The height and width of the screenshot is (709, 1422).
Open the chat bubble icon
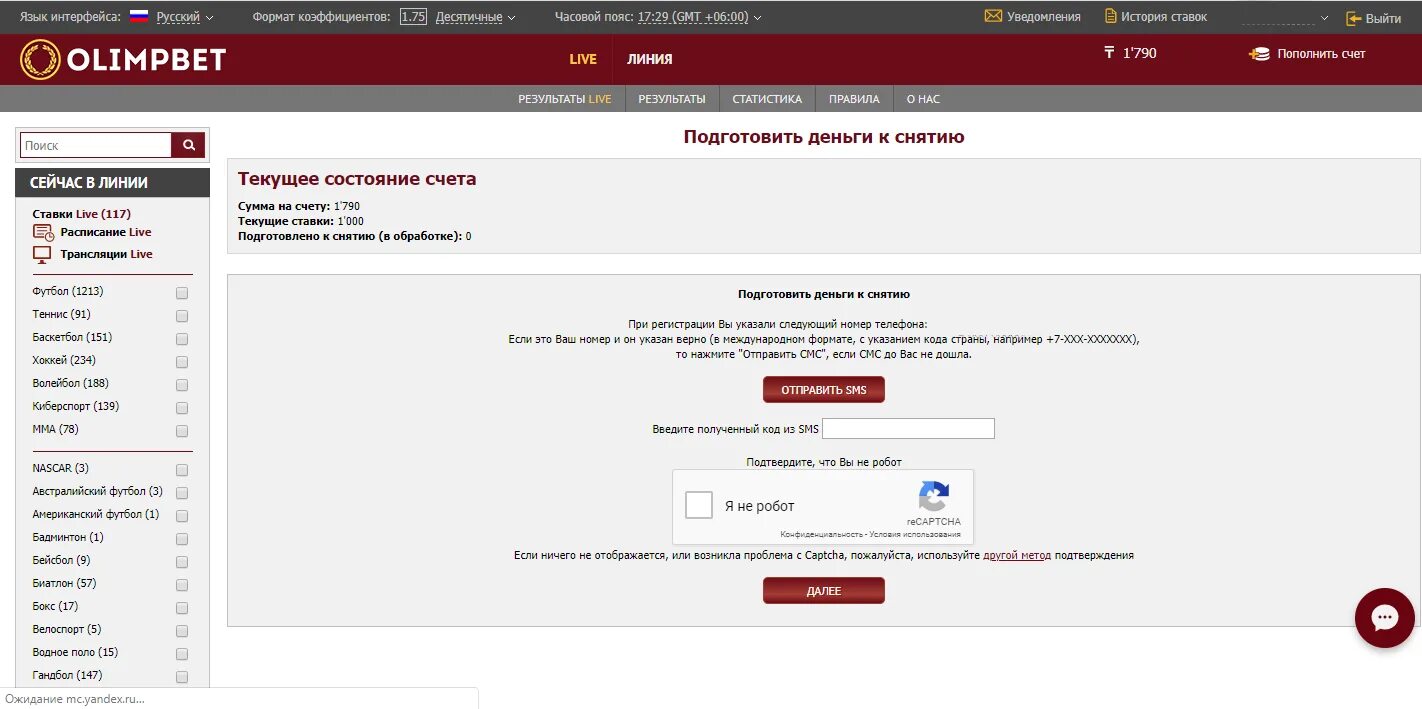(x=1384, y=618)
